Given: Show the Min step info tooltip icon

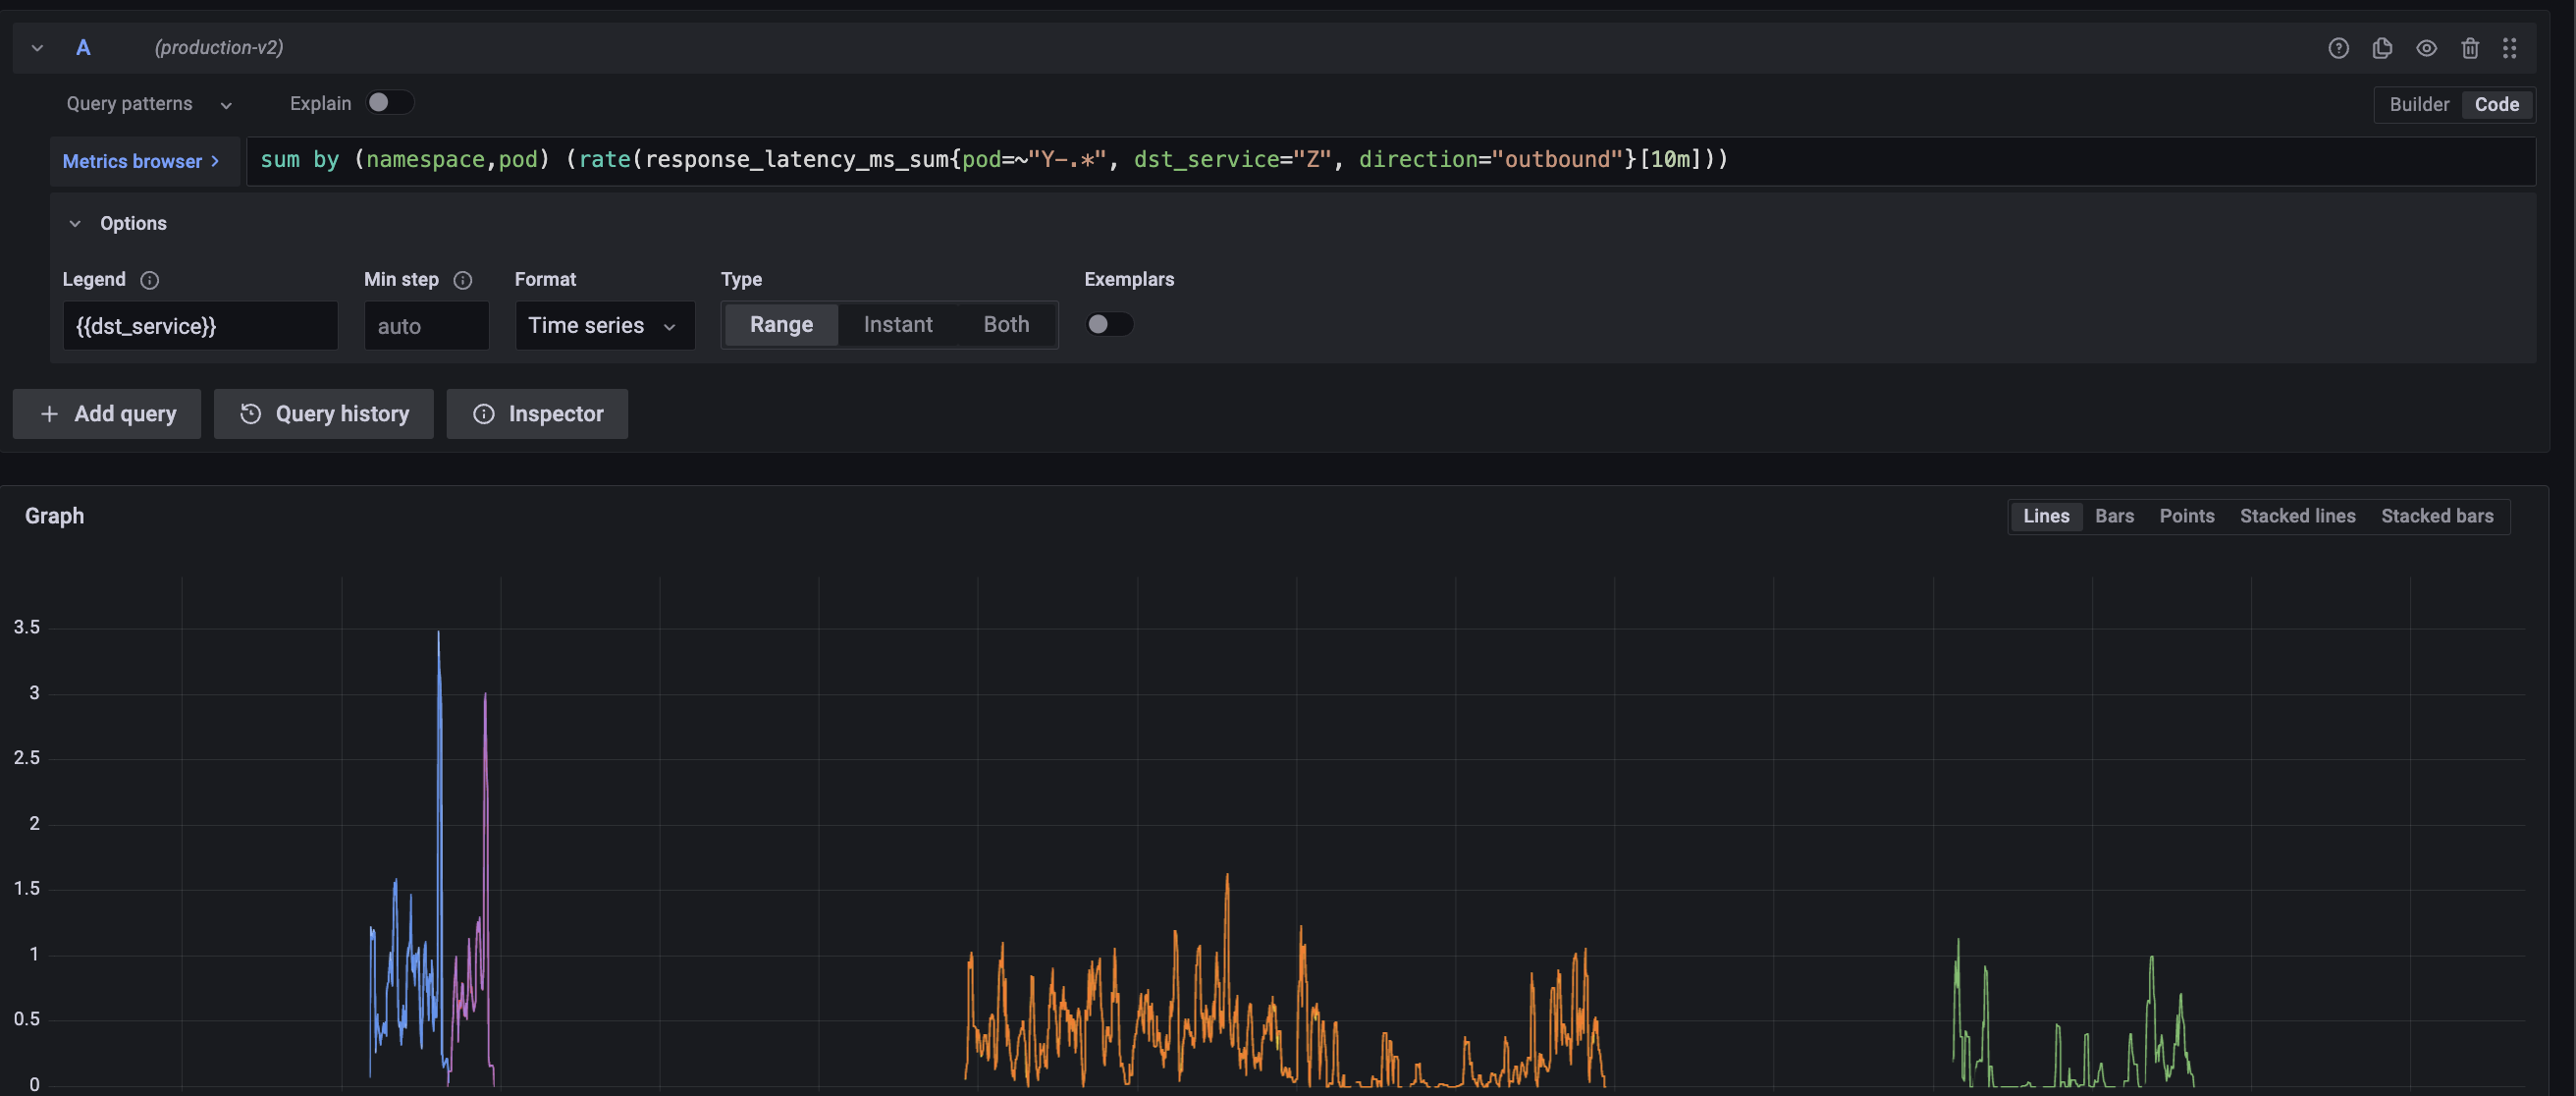Looking at the screenshot, I should tap(462, 281).
